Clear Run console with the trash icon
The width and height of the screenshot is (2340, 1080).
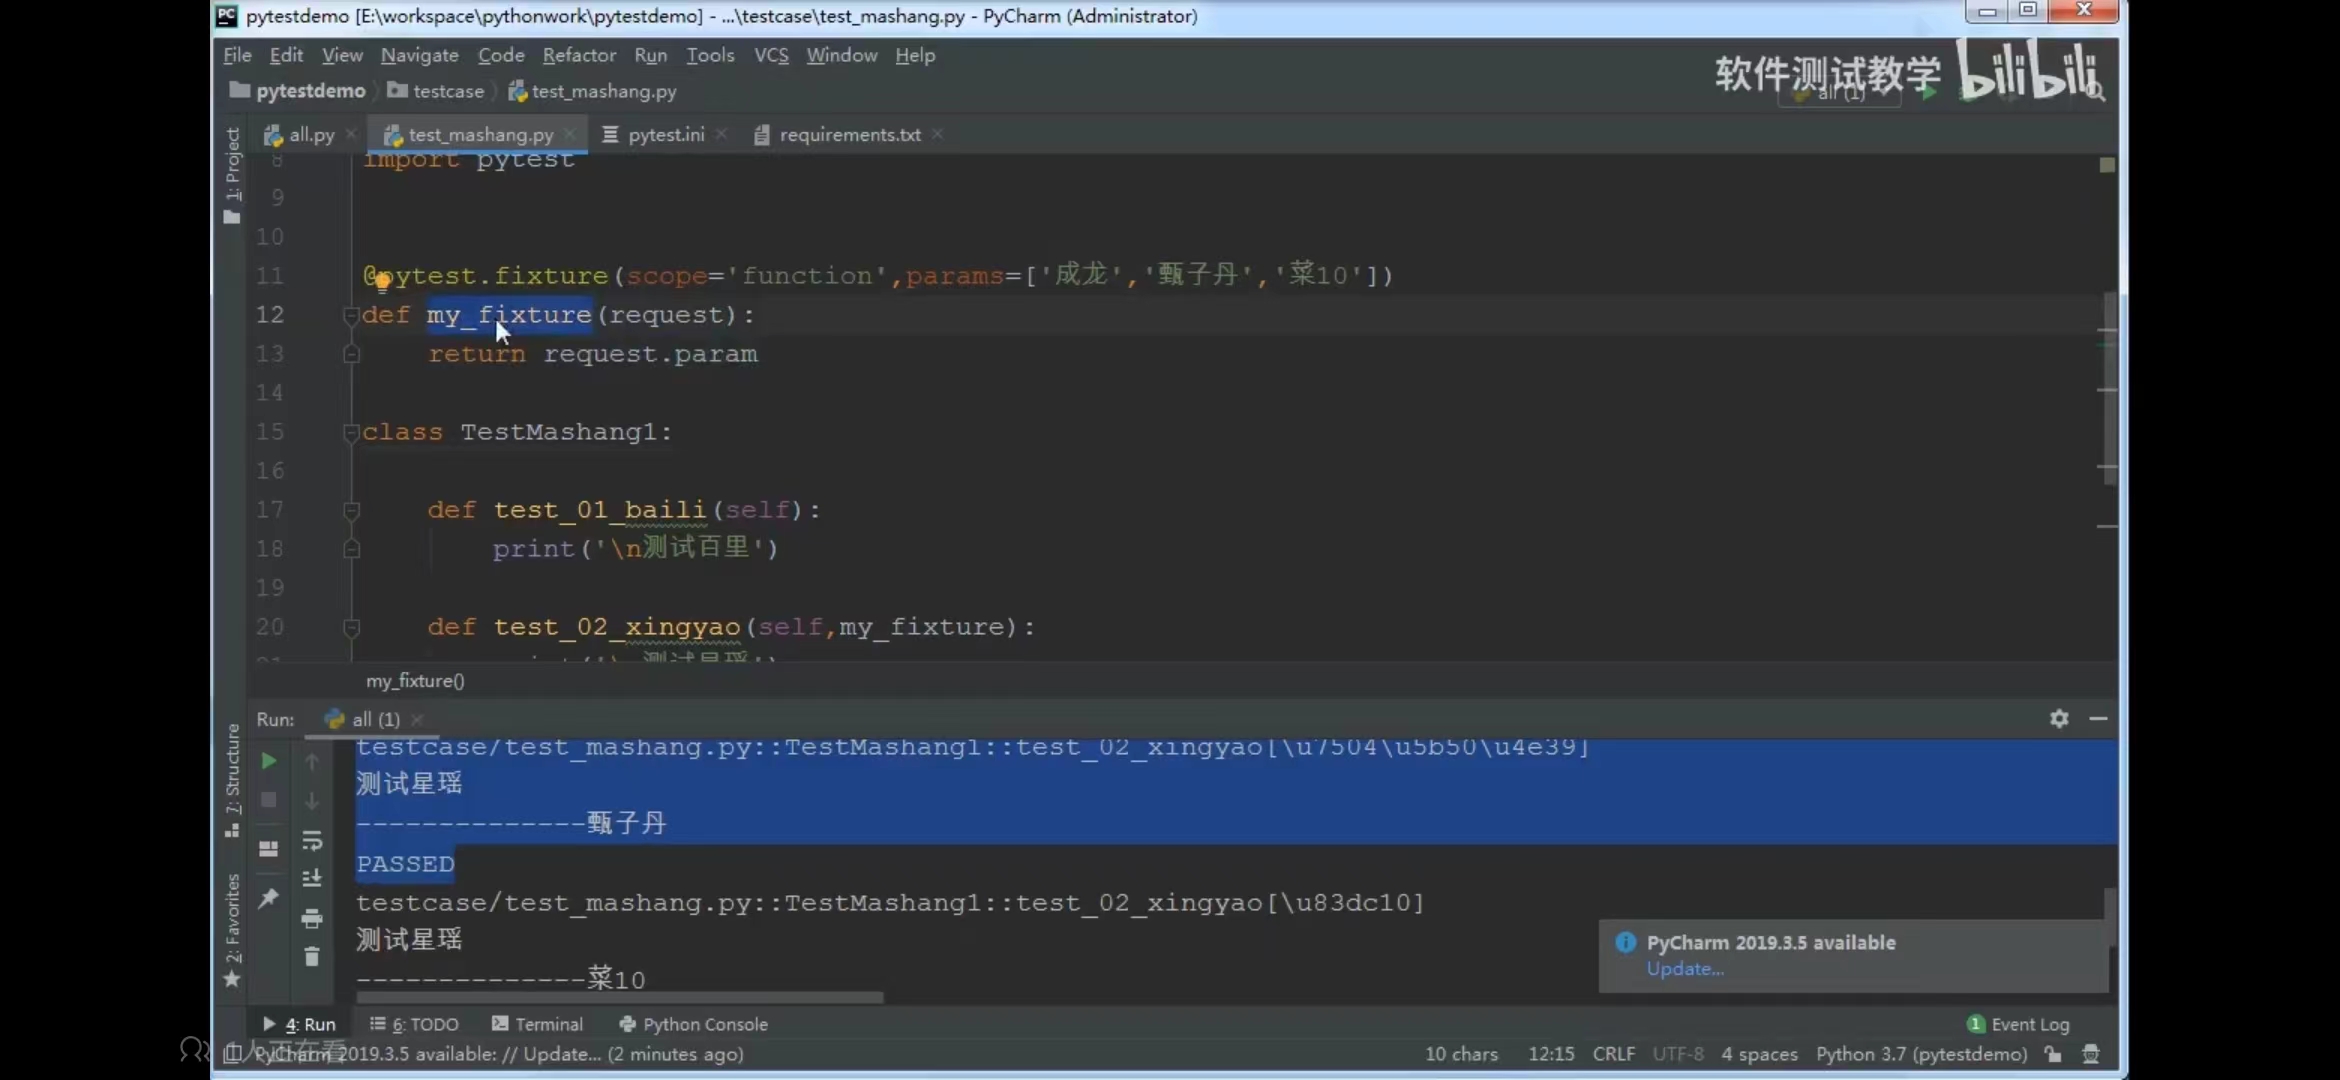tap(312, 957)
